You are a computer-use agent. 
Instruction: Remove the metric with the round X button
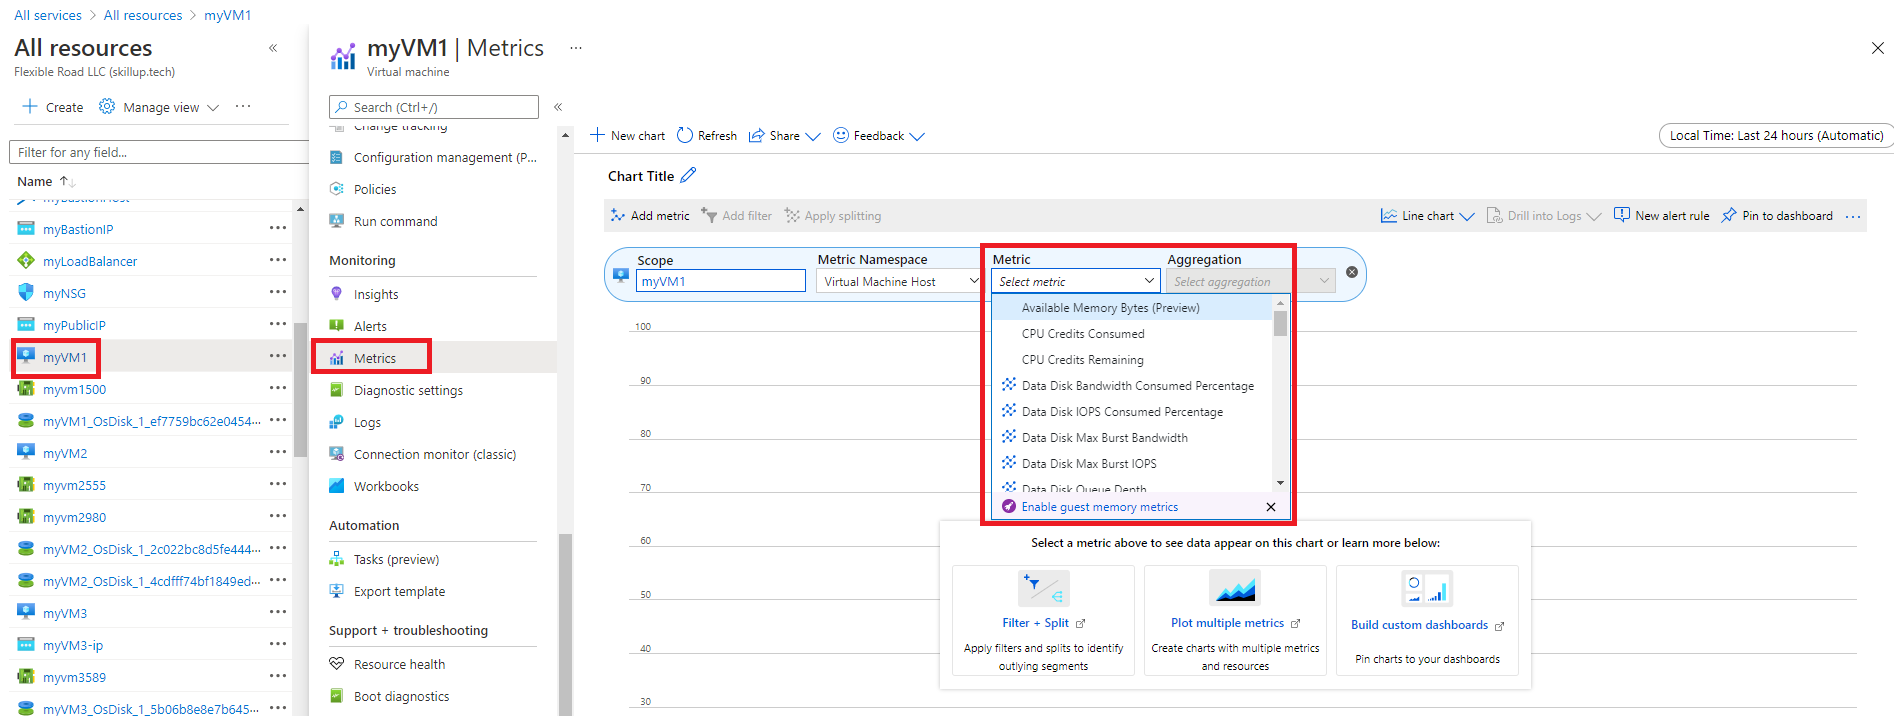1352,272
